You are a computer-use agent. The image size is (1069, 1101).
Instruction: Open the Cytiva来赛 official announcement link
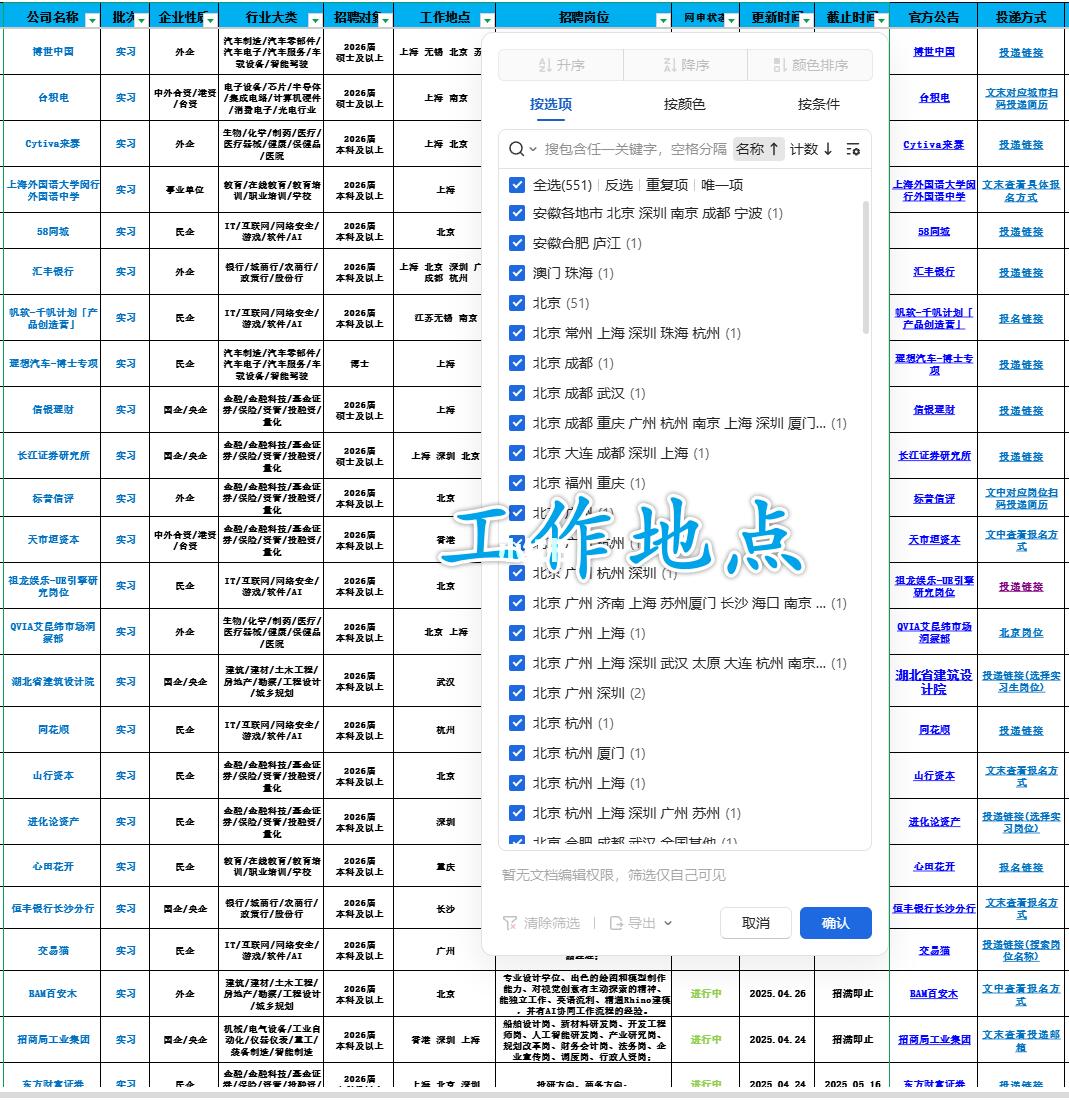pos(933,145)
